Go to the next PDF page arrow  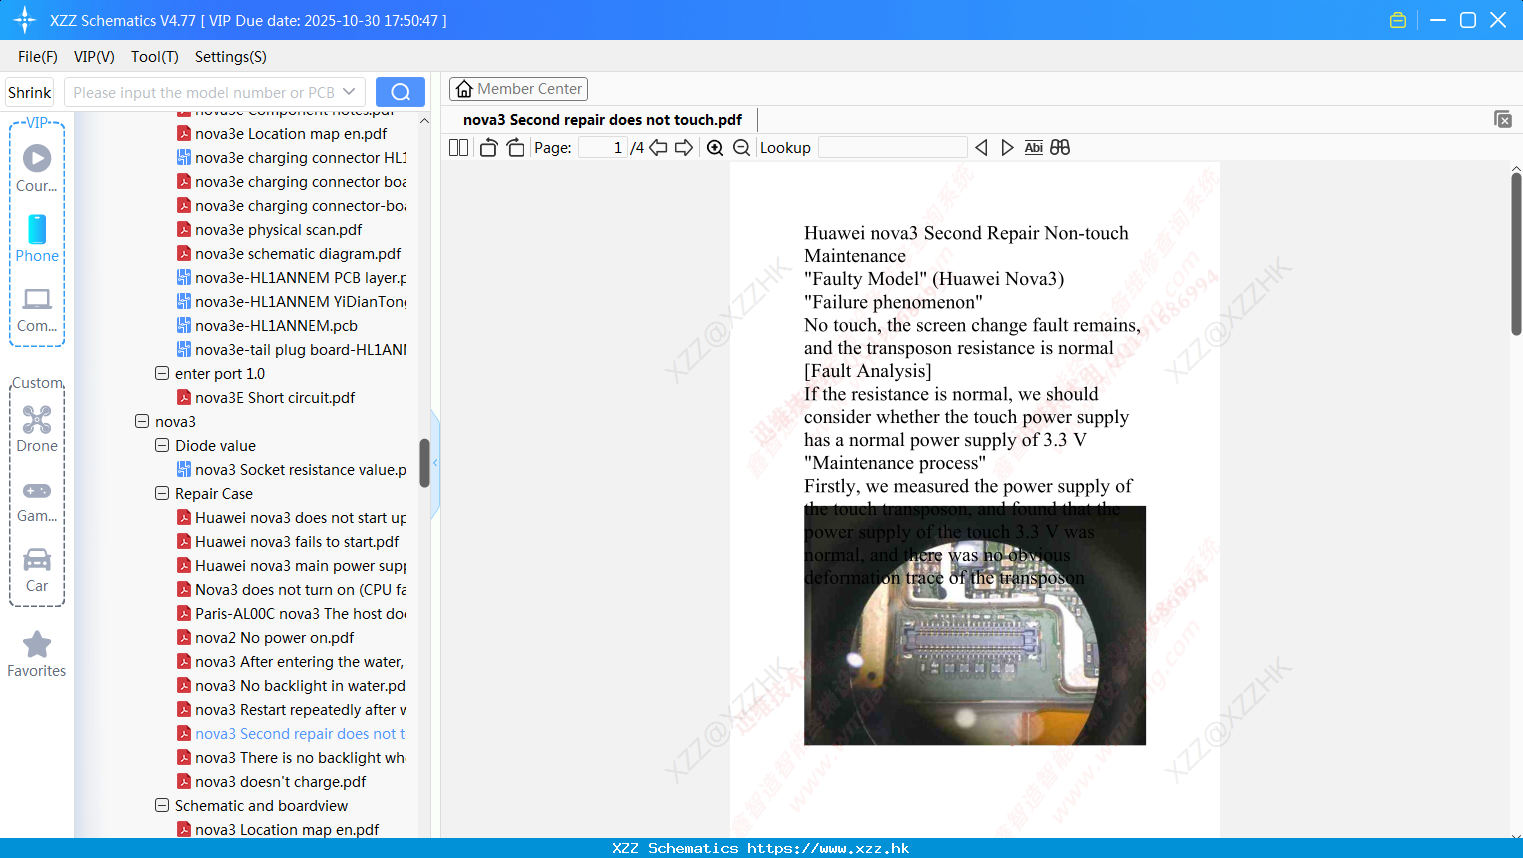(x=684, y=148)
